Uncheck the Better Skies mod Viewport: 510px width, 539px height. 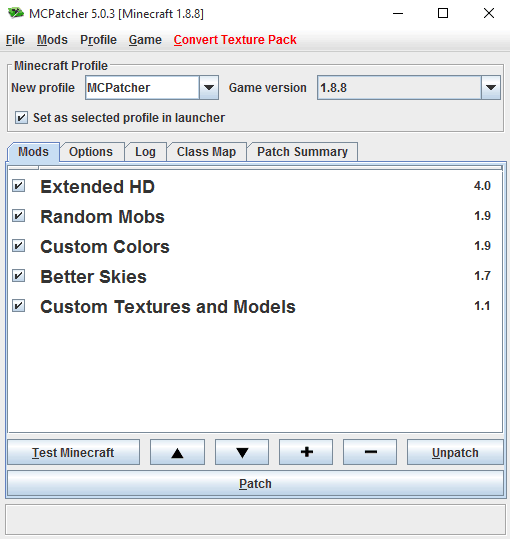point(19,276)
